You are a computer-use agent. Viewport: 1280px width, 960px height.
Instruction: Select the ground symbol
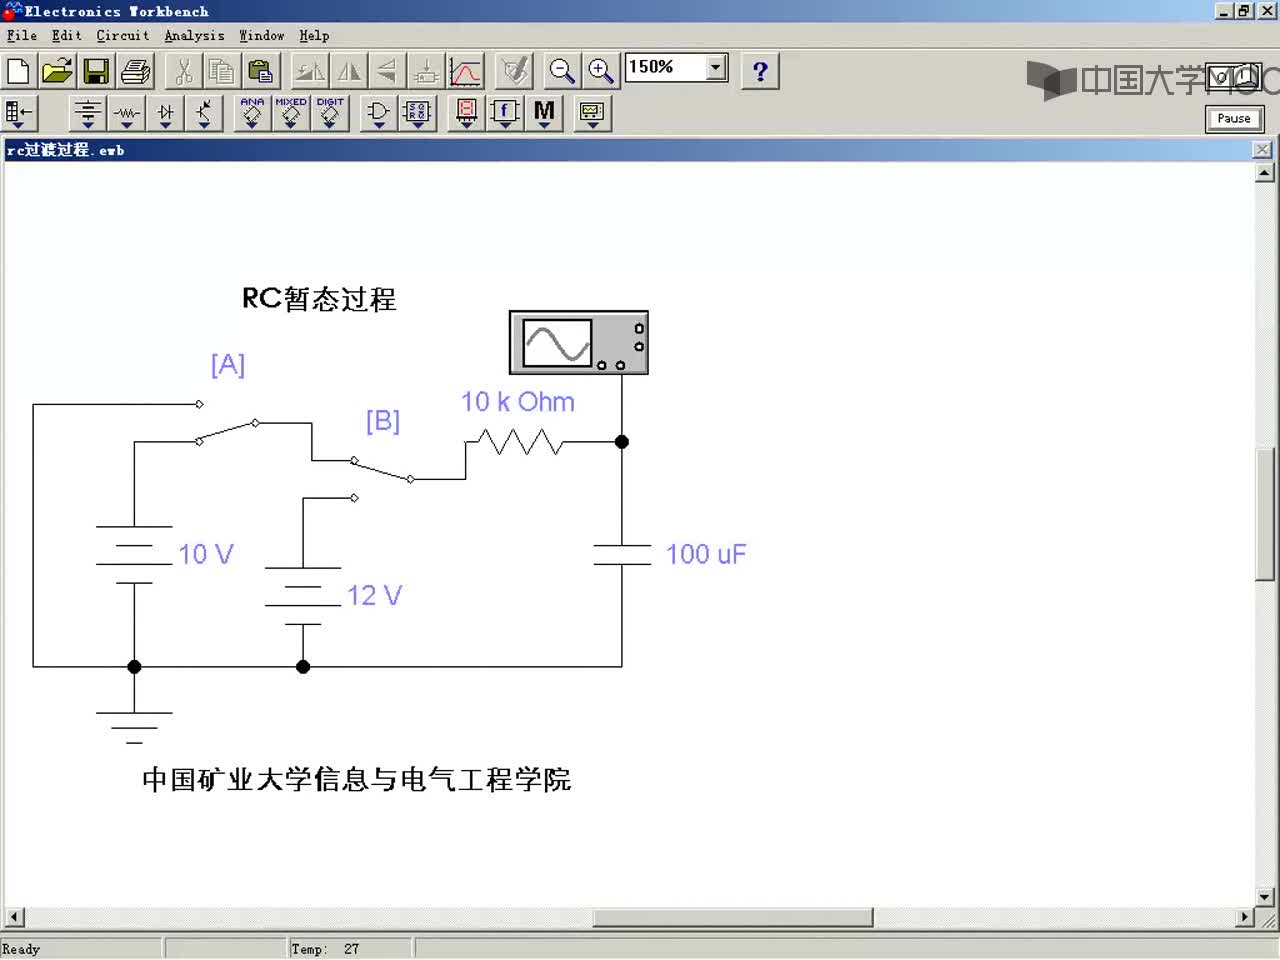click(x=134, y=727)
